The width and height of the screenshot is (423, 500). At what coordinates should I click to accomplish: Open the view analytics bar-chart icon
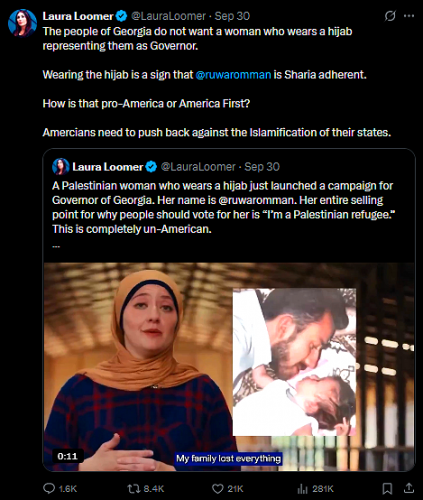click(x=302, y=489)
